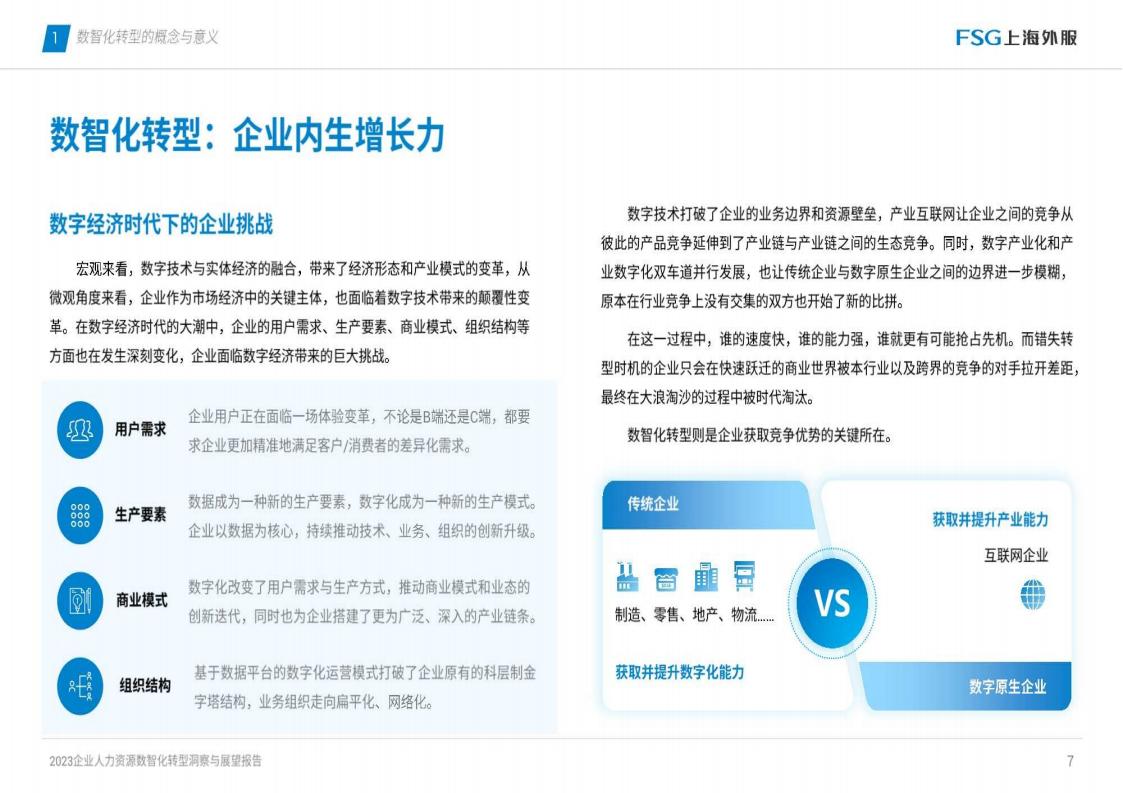Click the section number 1 badge
Screen dimensions: 1123x793
[56, 37]
